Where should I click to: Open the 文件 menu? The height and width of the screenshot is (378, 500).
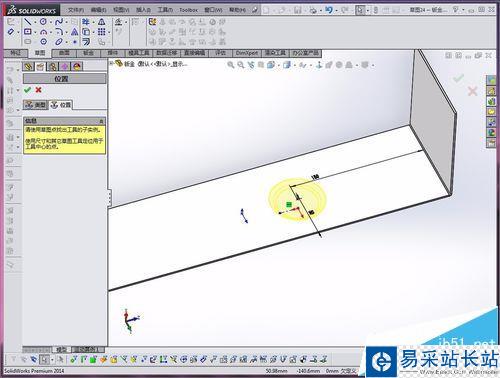click(x=76, y=10)
